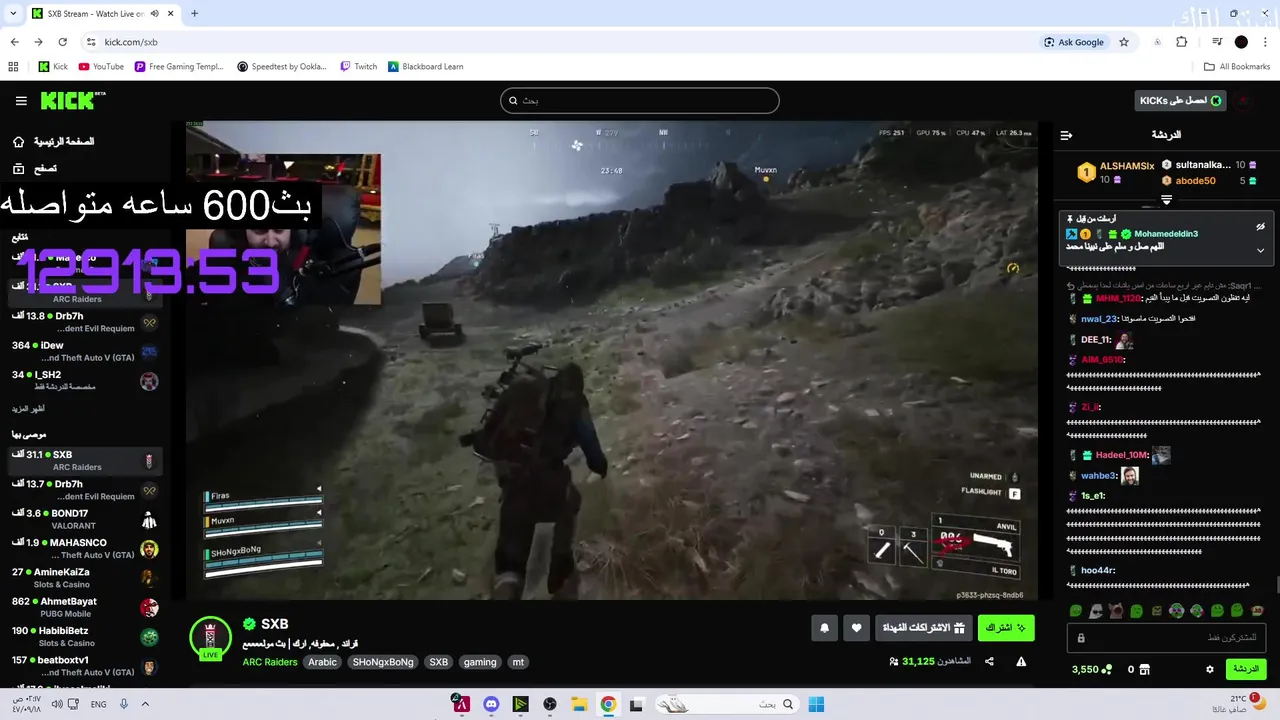Viewport: 1280px width, 720px height.
Task: Open iDew channel in following list
Action: [x=85, y=351]
